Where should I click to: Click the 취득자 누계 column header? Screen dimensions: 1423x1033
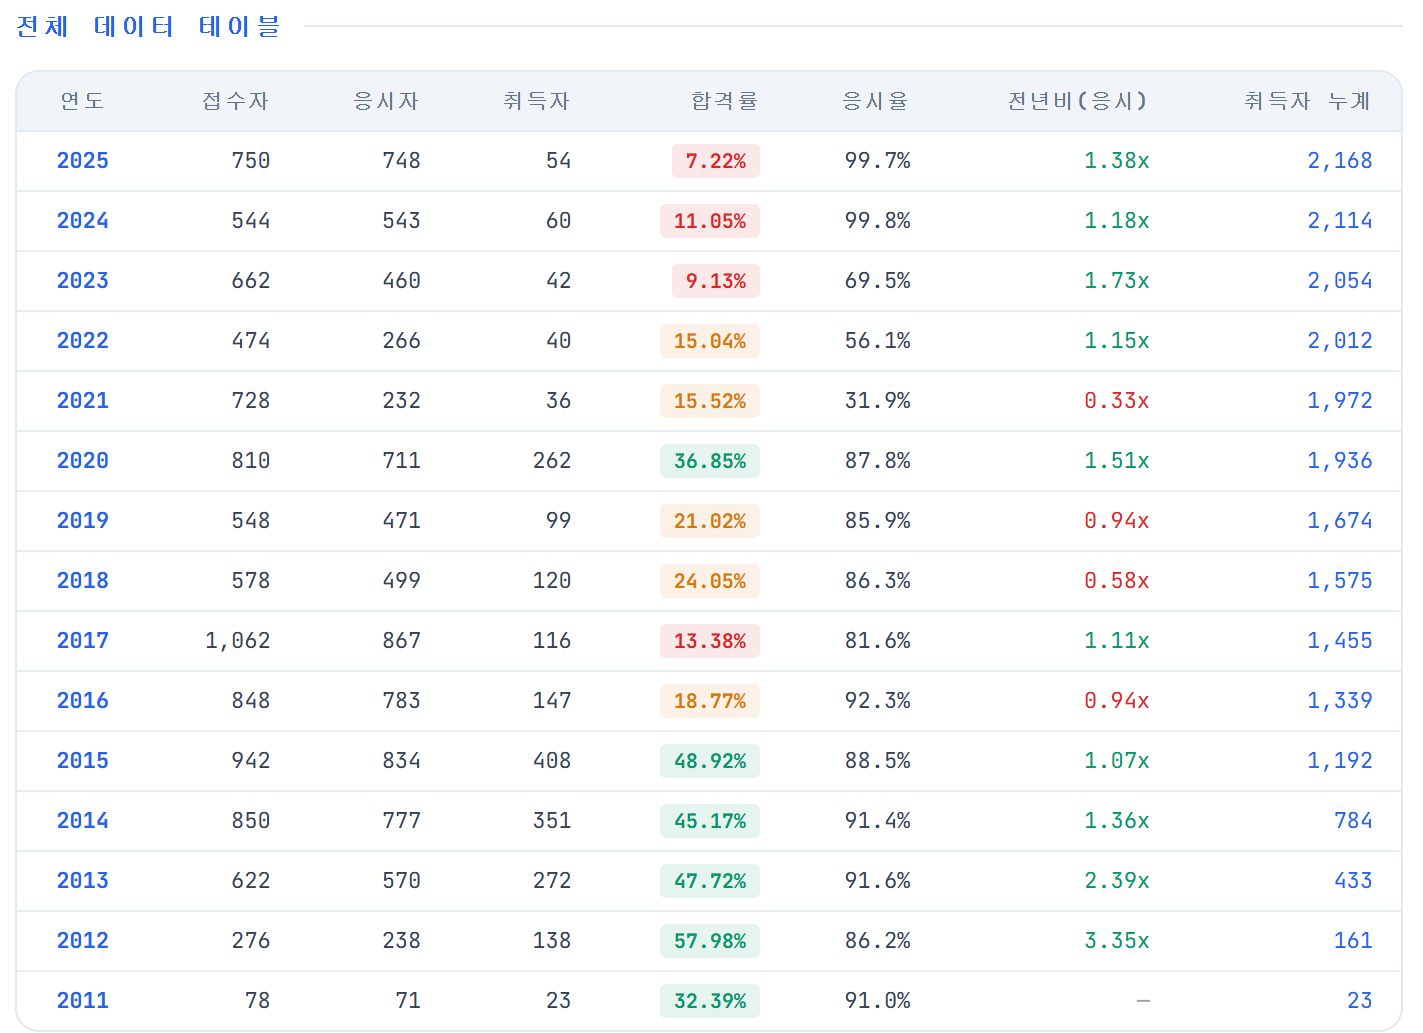(x=1307, y=101)
